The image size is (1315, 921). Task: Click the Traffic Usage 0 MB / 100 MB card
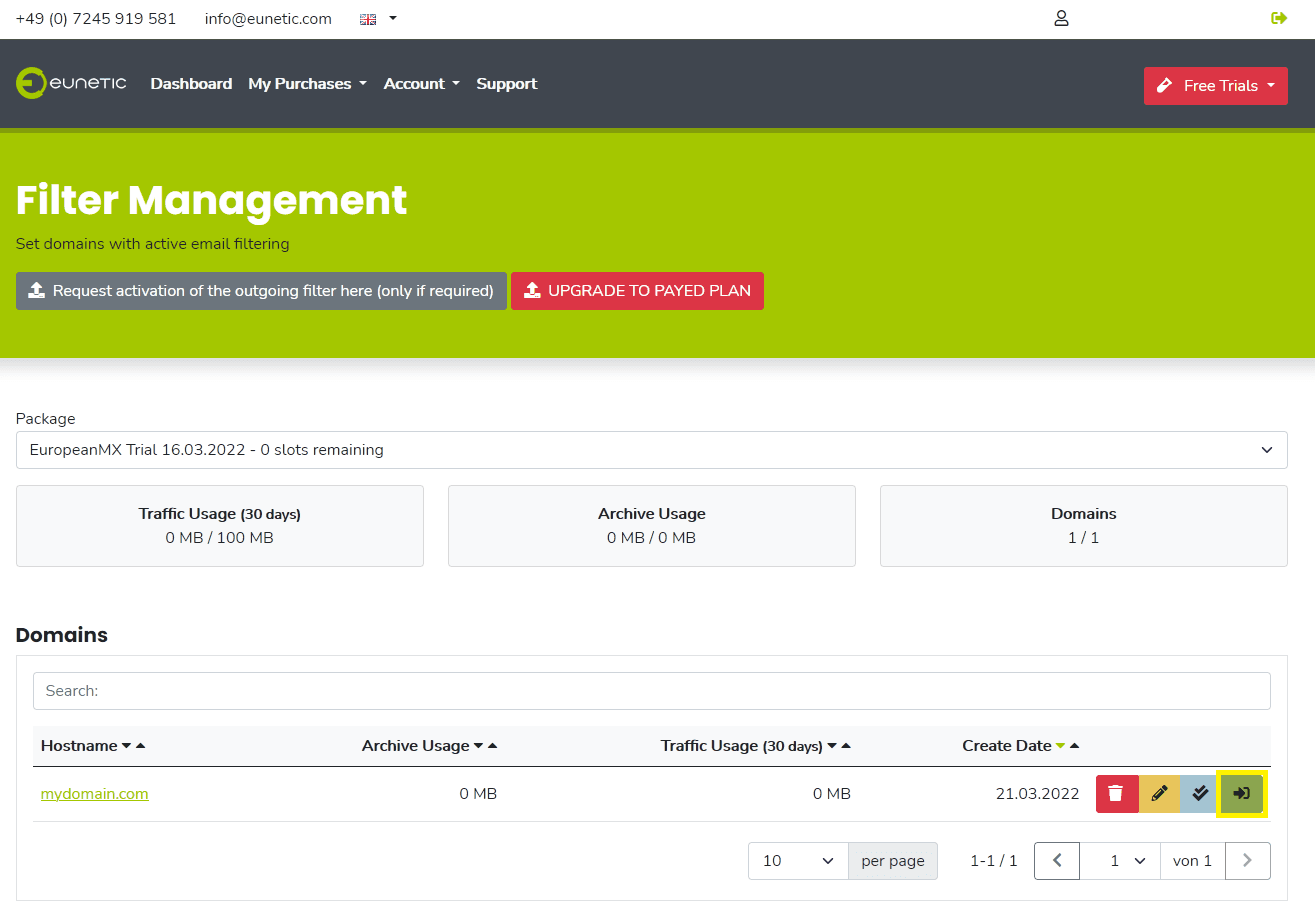(220, 526)
